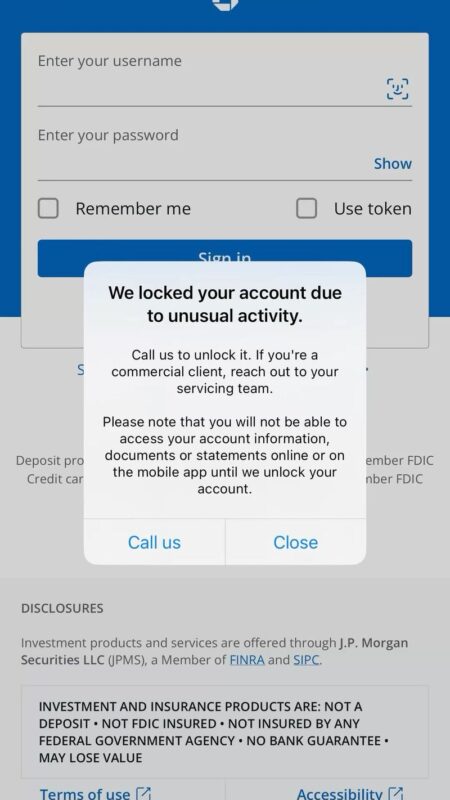Open the SIPC link in disclosures
The width and height of the screenshot is (450, 800).
point(306,660)
